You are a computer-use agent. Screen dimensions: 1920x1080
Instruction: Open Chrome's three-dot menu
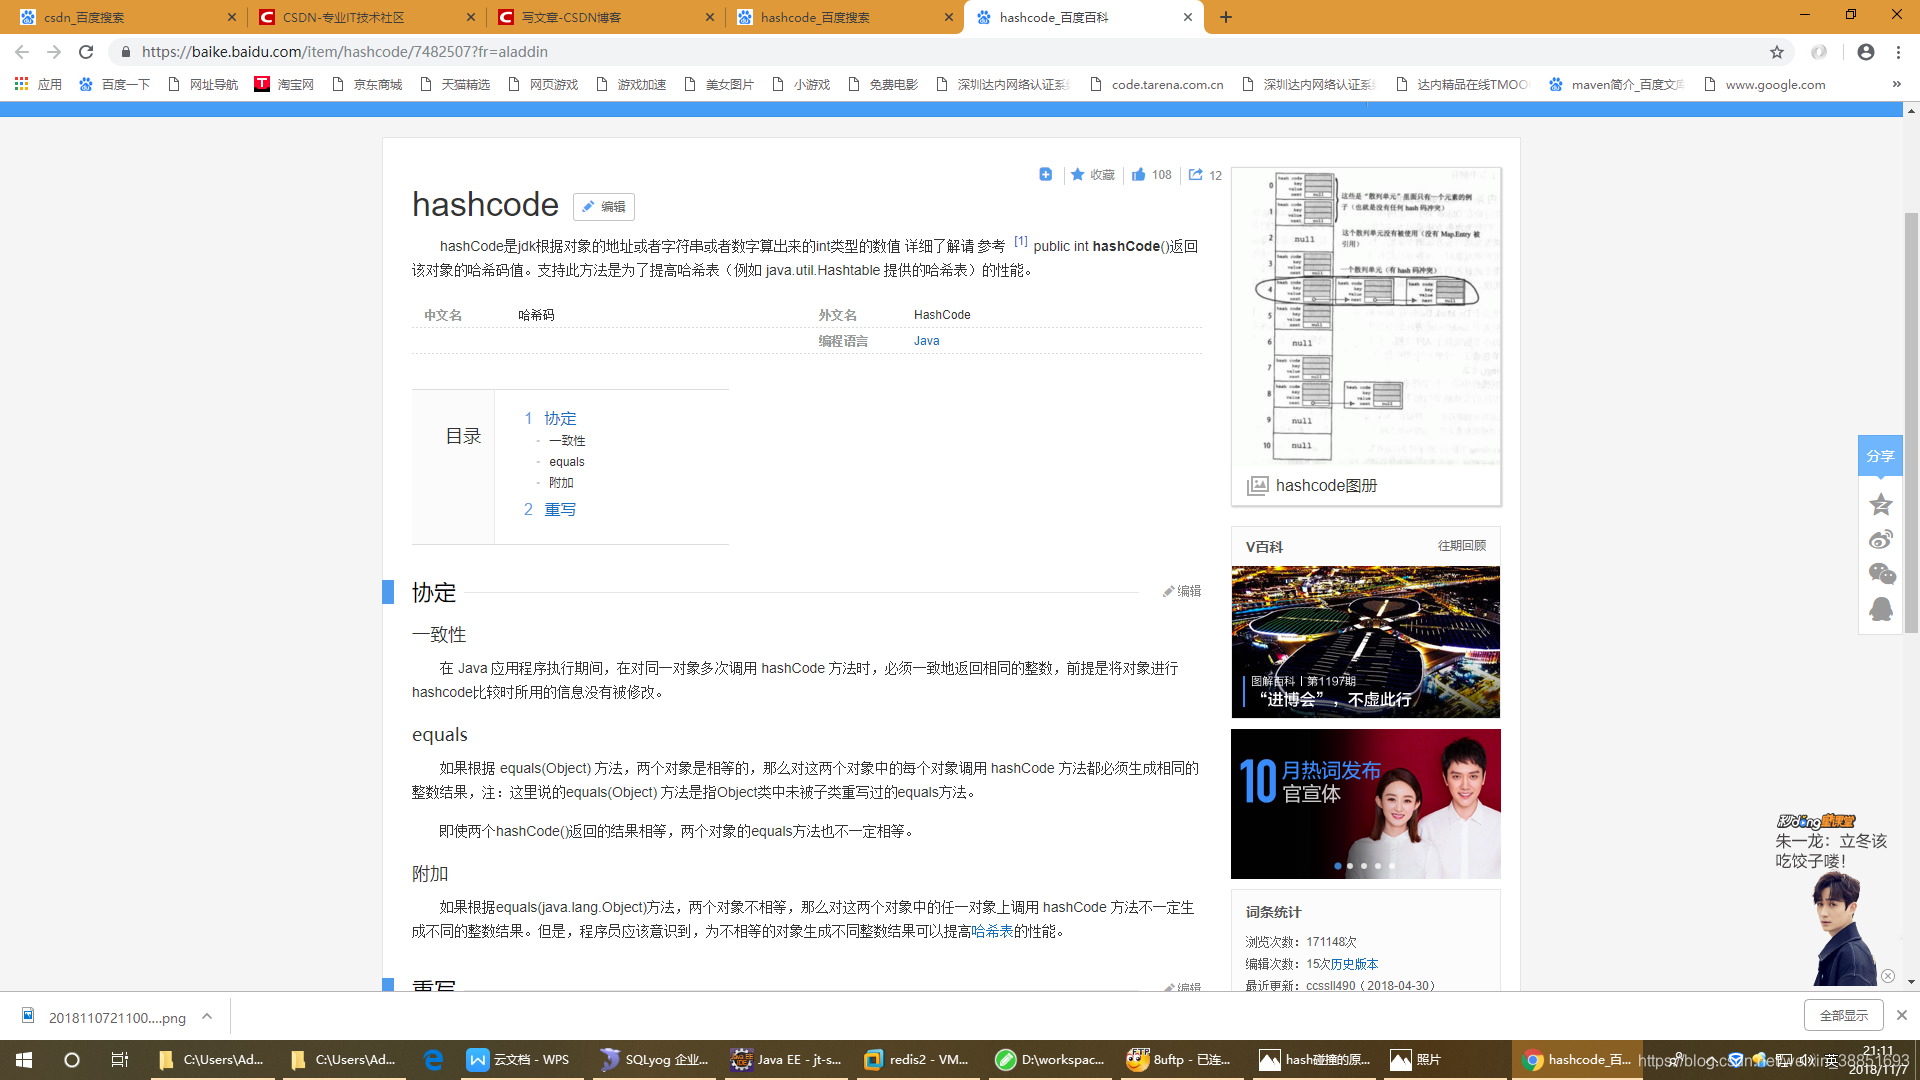(1898, 52)
